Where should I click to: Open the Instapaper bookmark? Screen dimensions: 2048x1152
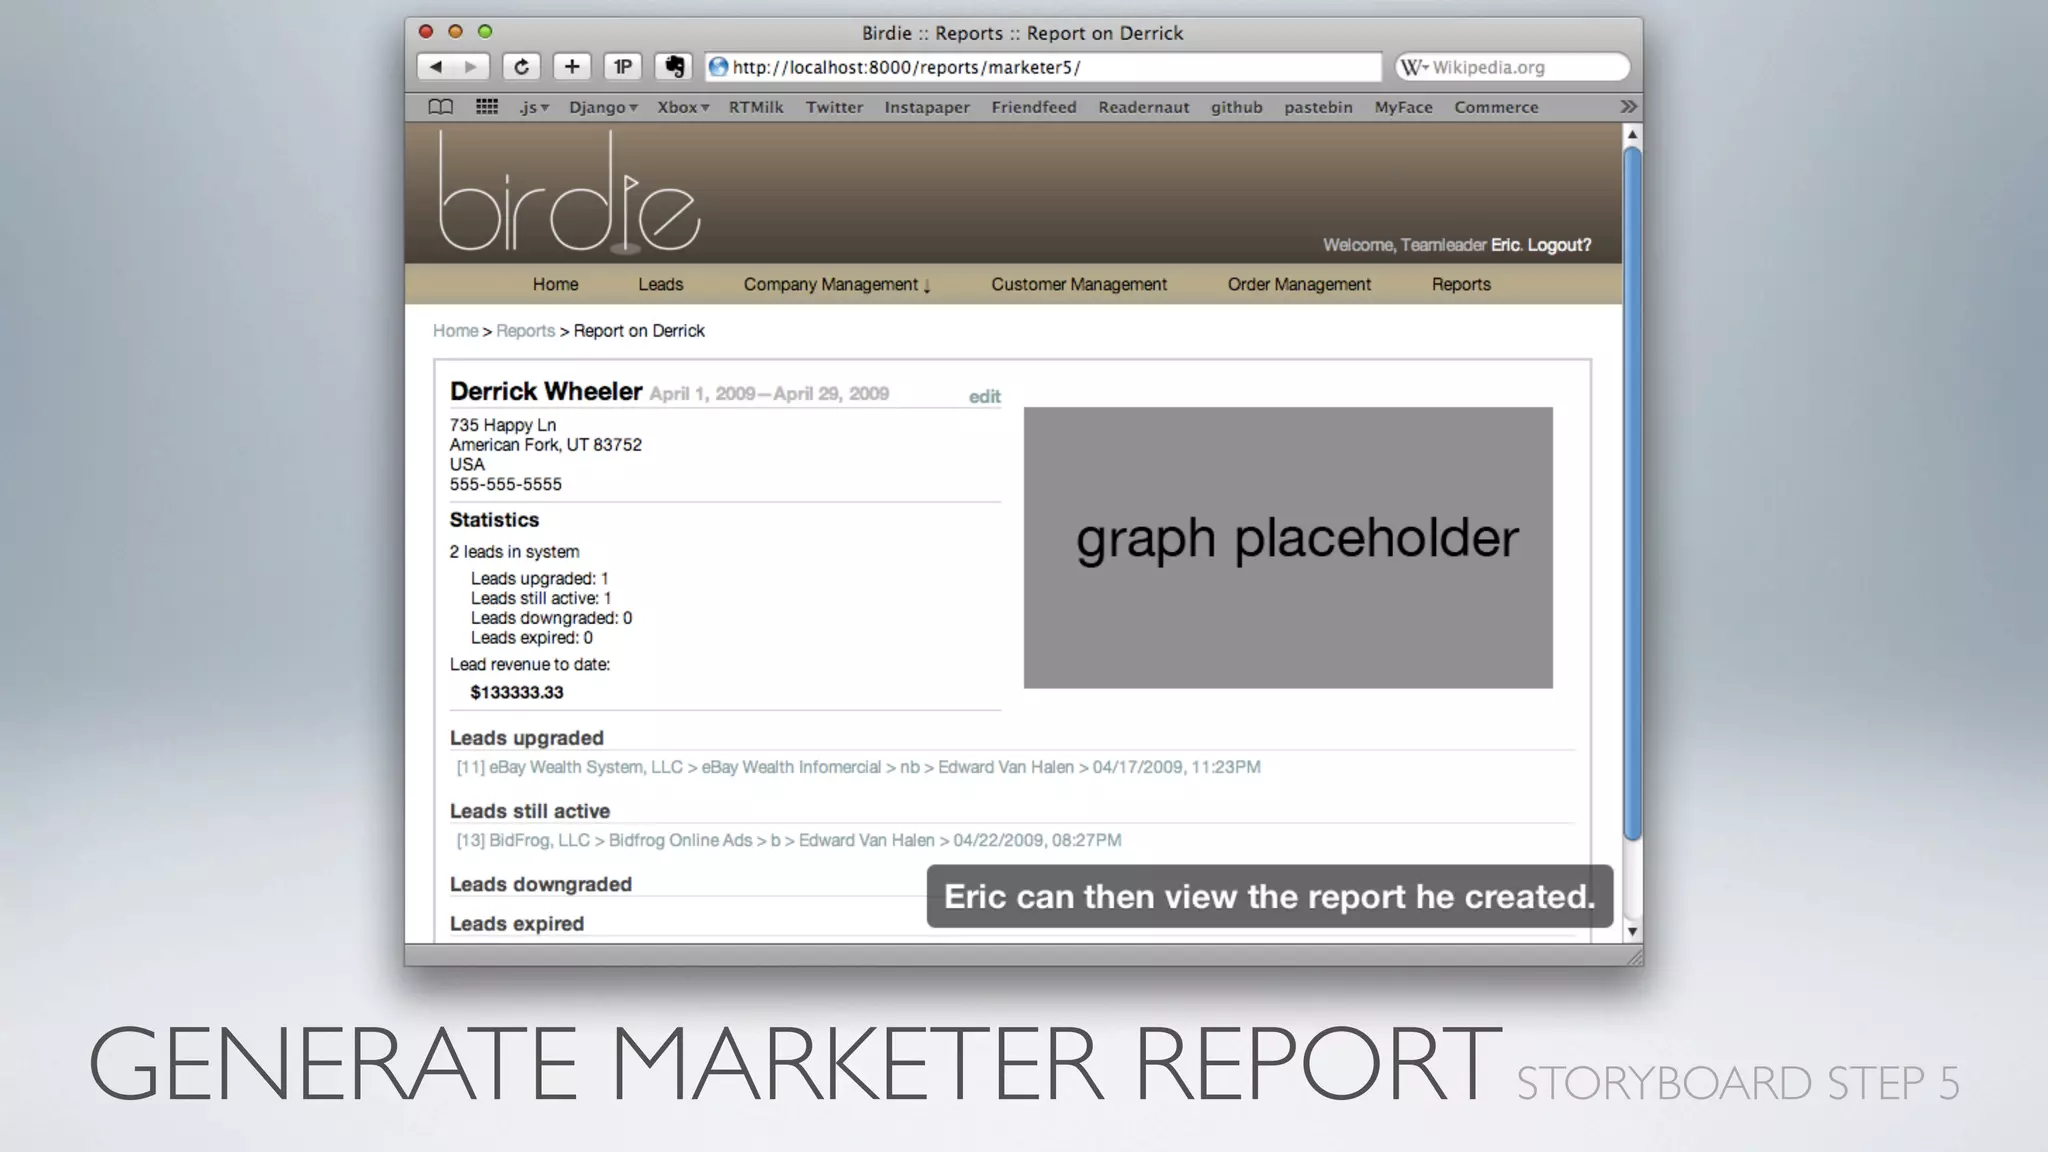pos(927,107)
